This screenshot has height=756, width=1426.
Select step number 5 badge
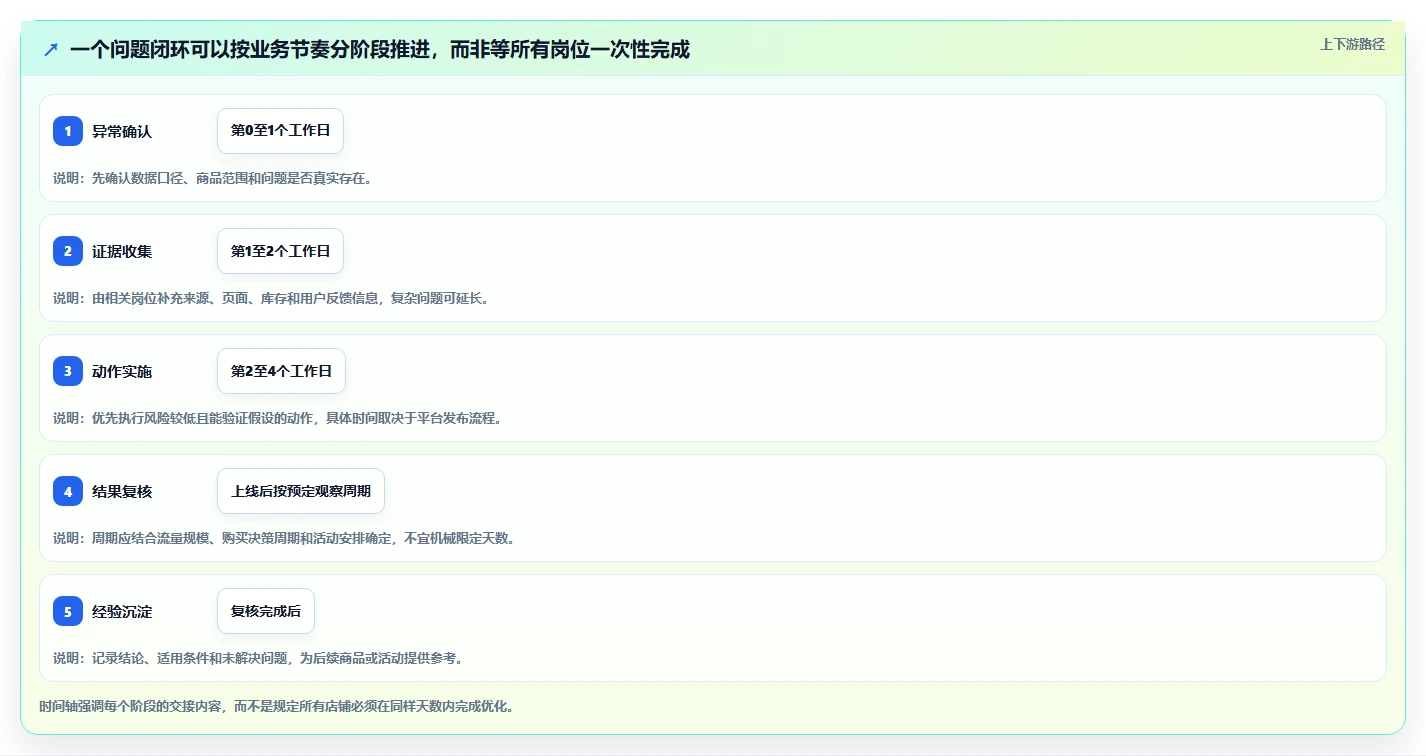[x=68, y=611]
